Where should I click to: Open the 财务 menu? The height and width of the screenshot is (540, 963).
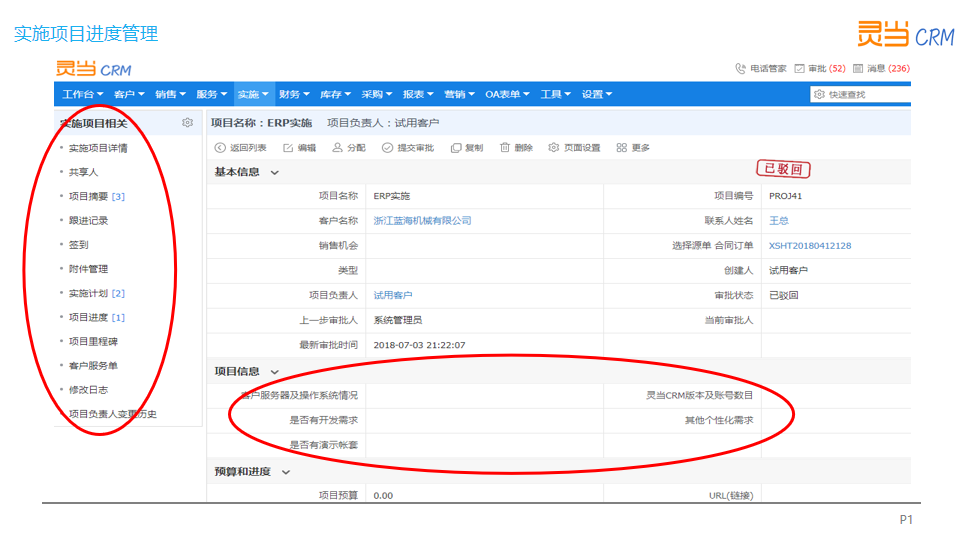pos(294,94)
